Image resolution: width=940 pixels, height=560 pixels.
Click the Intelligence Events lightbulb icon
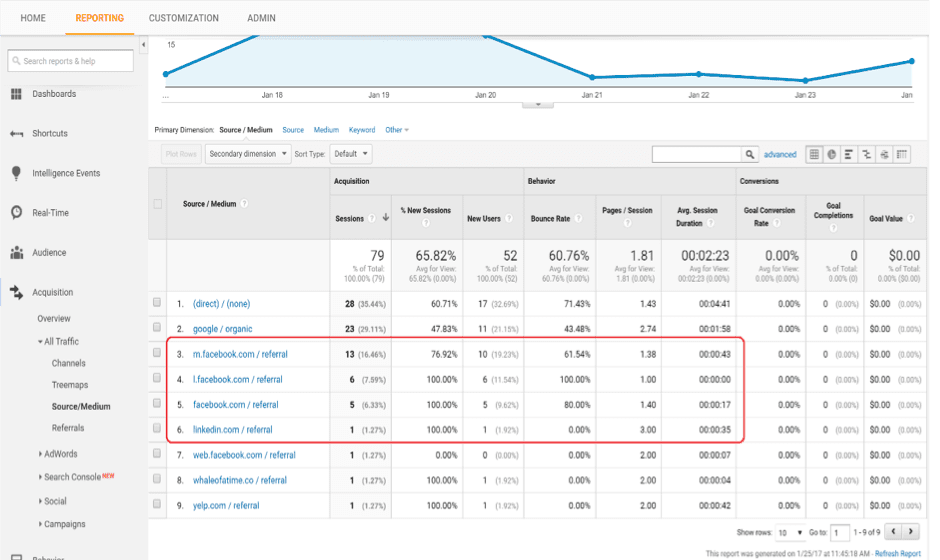tap(16, 173)
